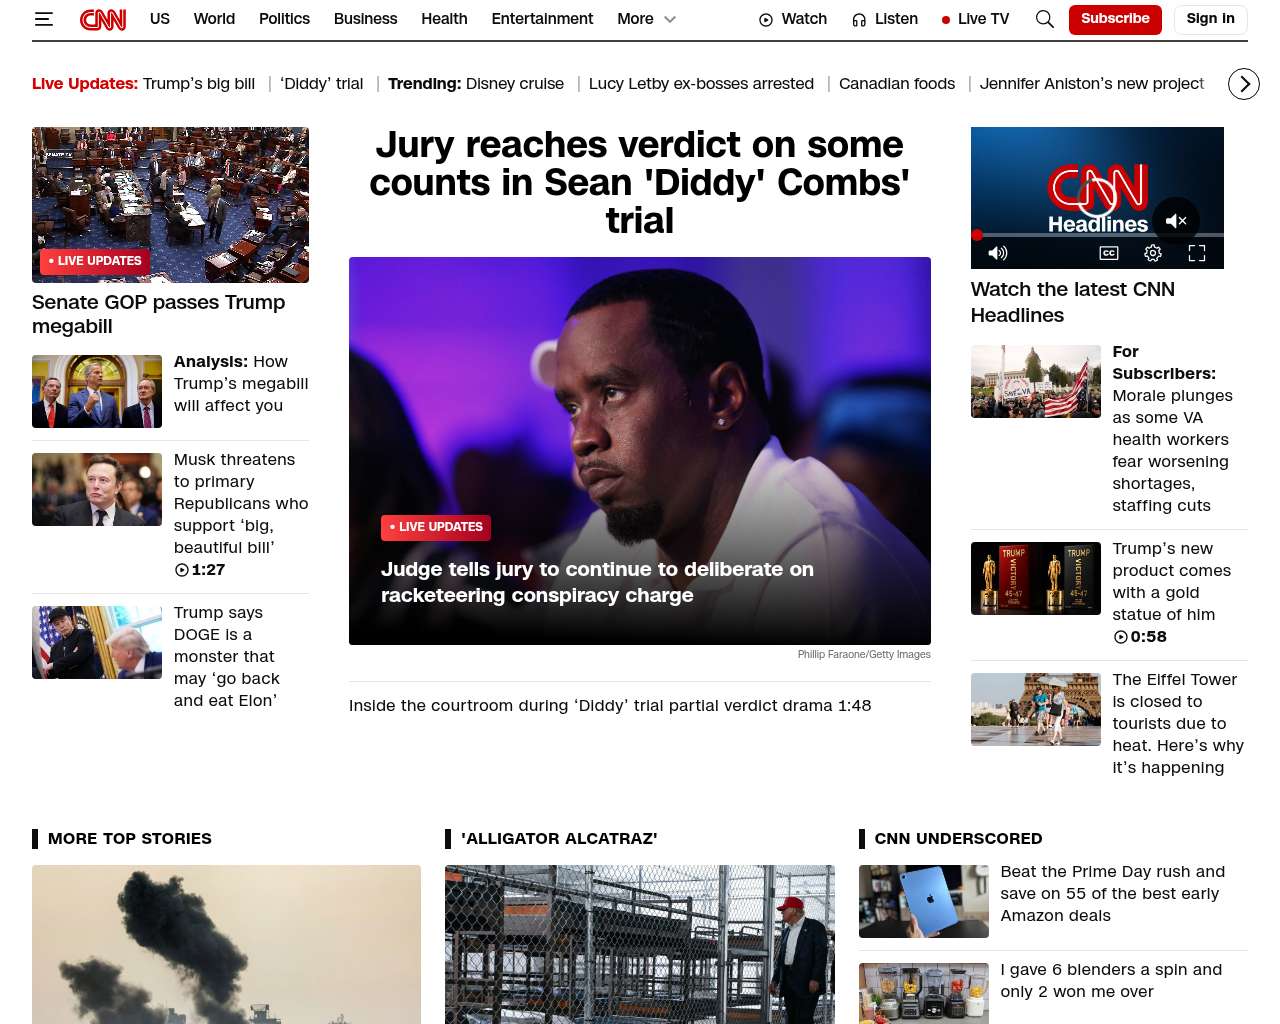This screenshot has width=1280, height=1024.
Task: Read the Prime Day early Amazon deals story
Action: (1113, 894)
